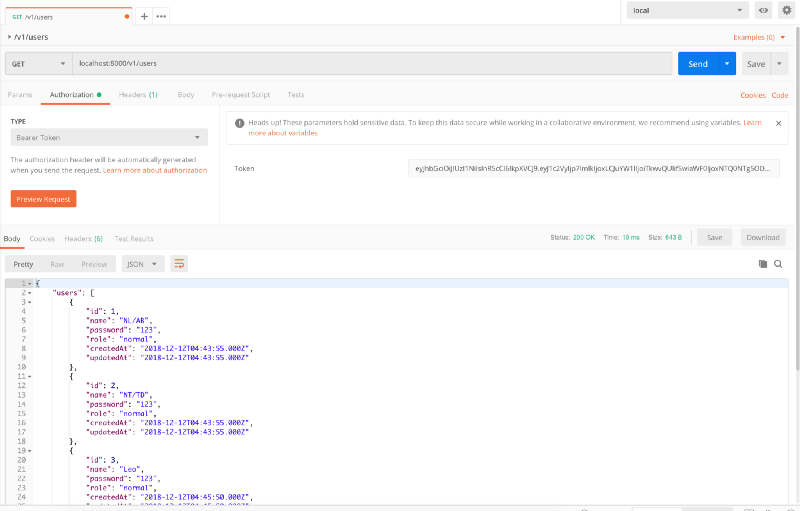Search the response body with magnifier icon
Screen dimensions: 800x511
778,264
